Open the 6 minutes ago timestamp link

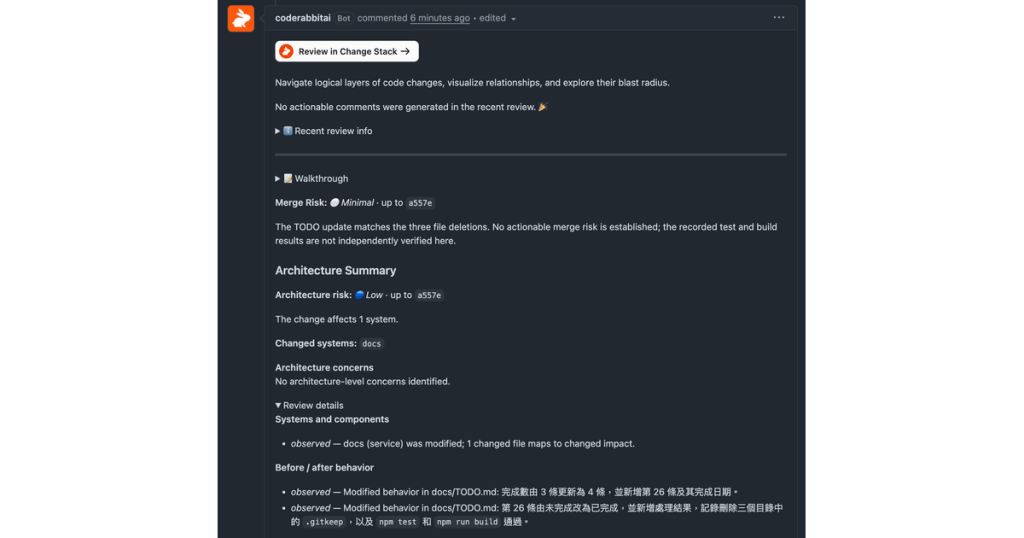tap(440, 18)
